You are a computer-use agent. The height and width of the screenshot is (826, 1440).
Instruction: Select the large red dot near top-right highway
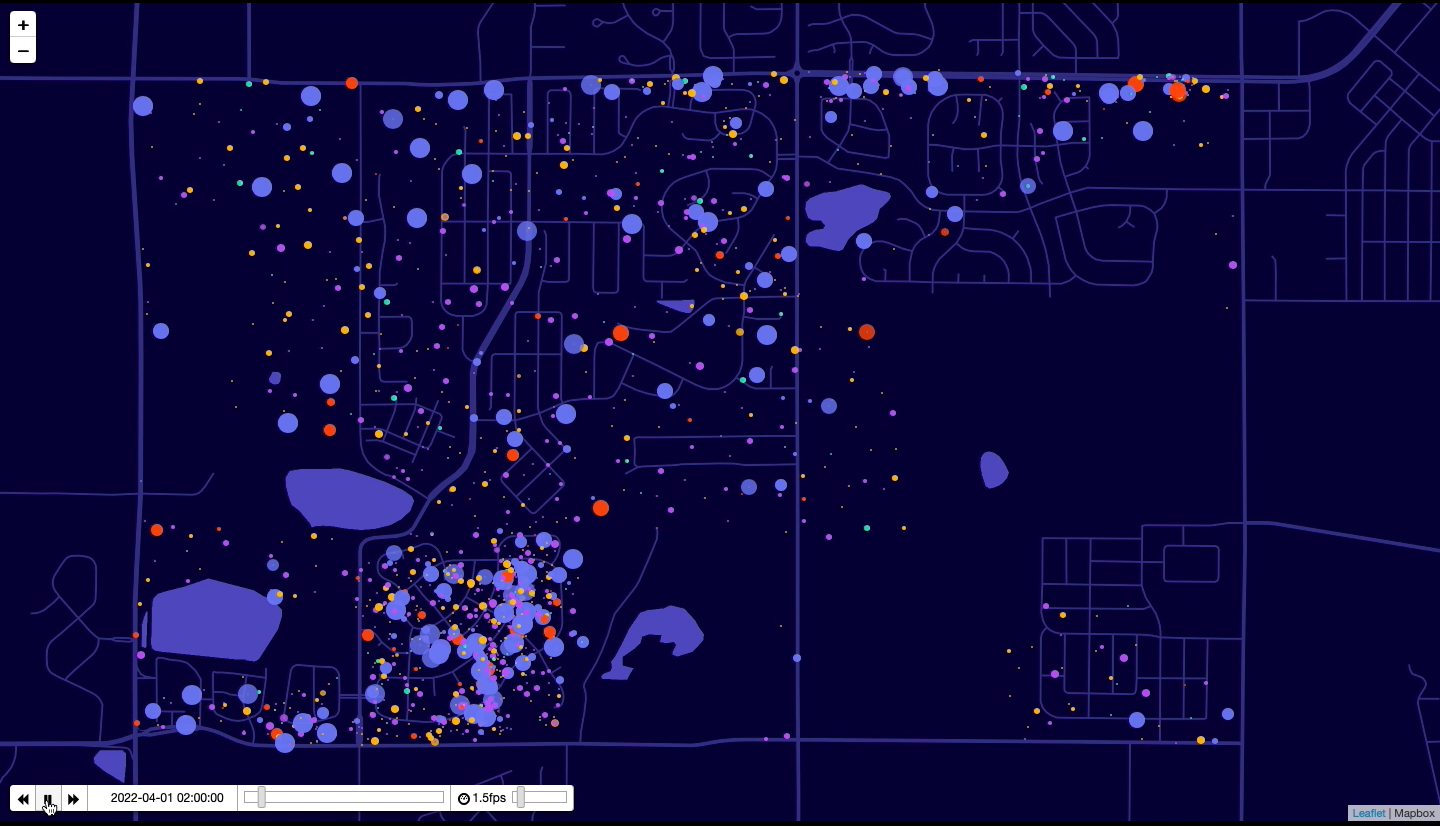click(1178, 91)
